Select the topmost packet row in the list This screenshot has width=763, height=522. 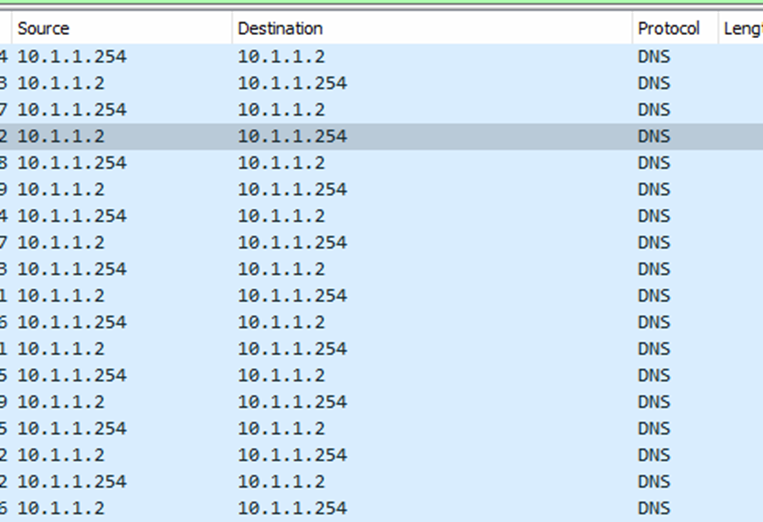point(71,57)
